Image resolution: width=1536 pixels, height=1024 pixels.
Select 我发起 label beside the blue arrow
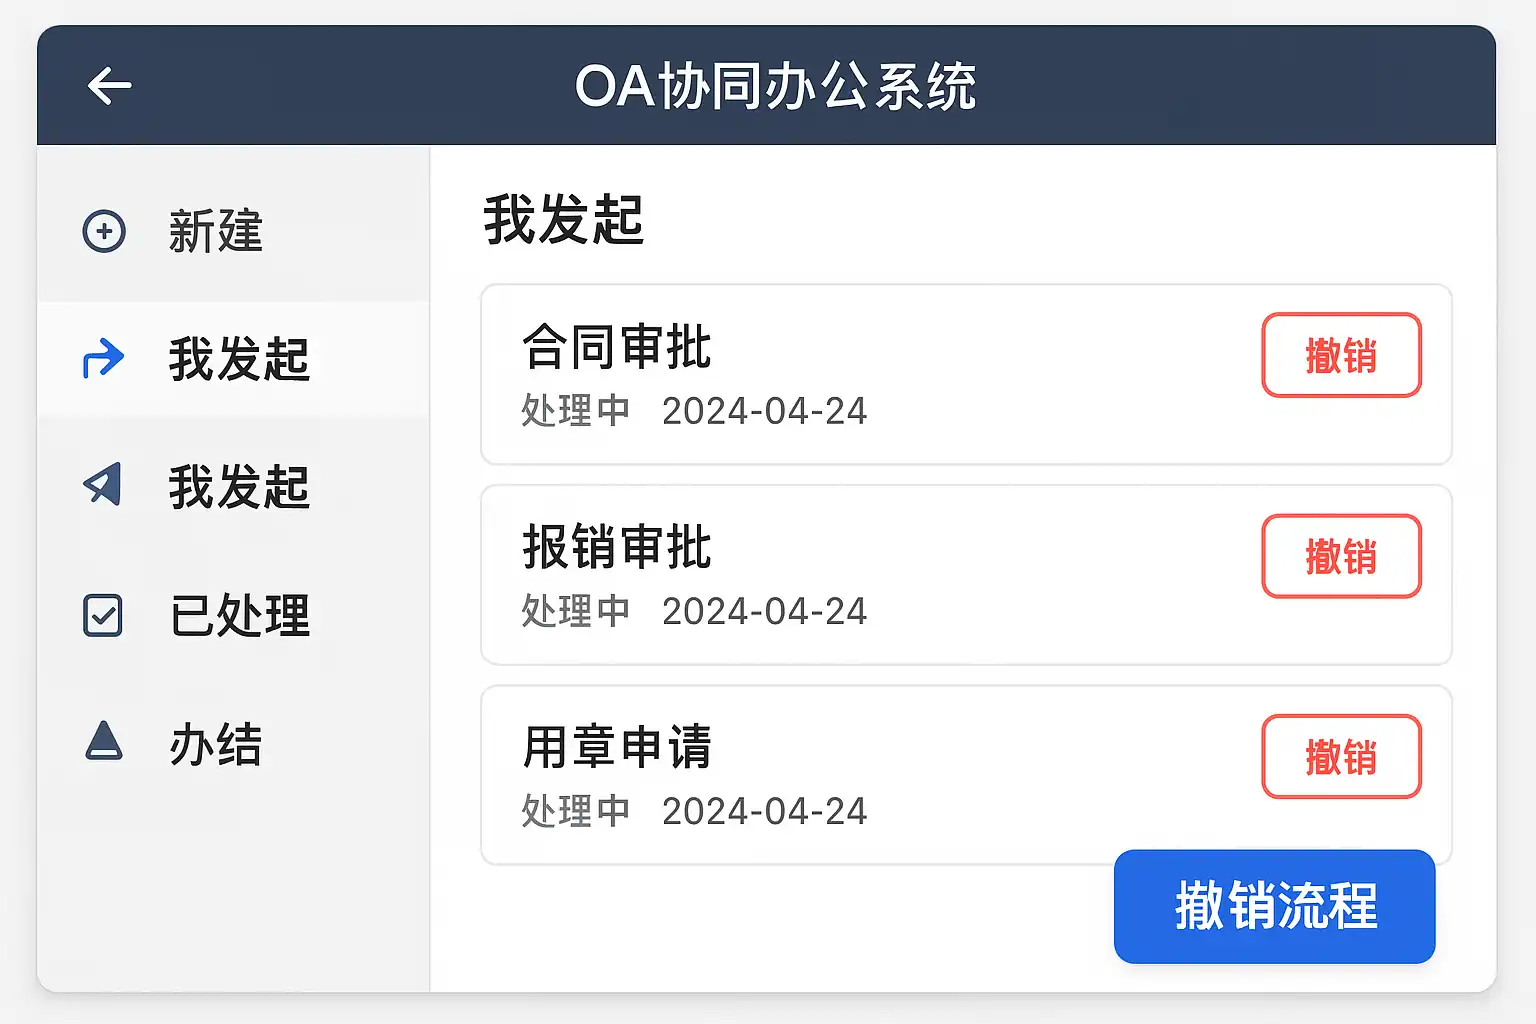[239, 359]
